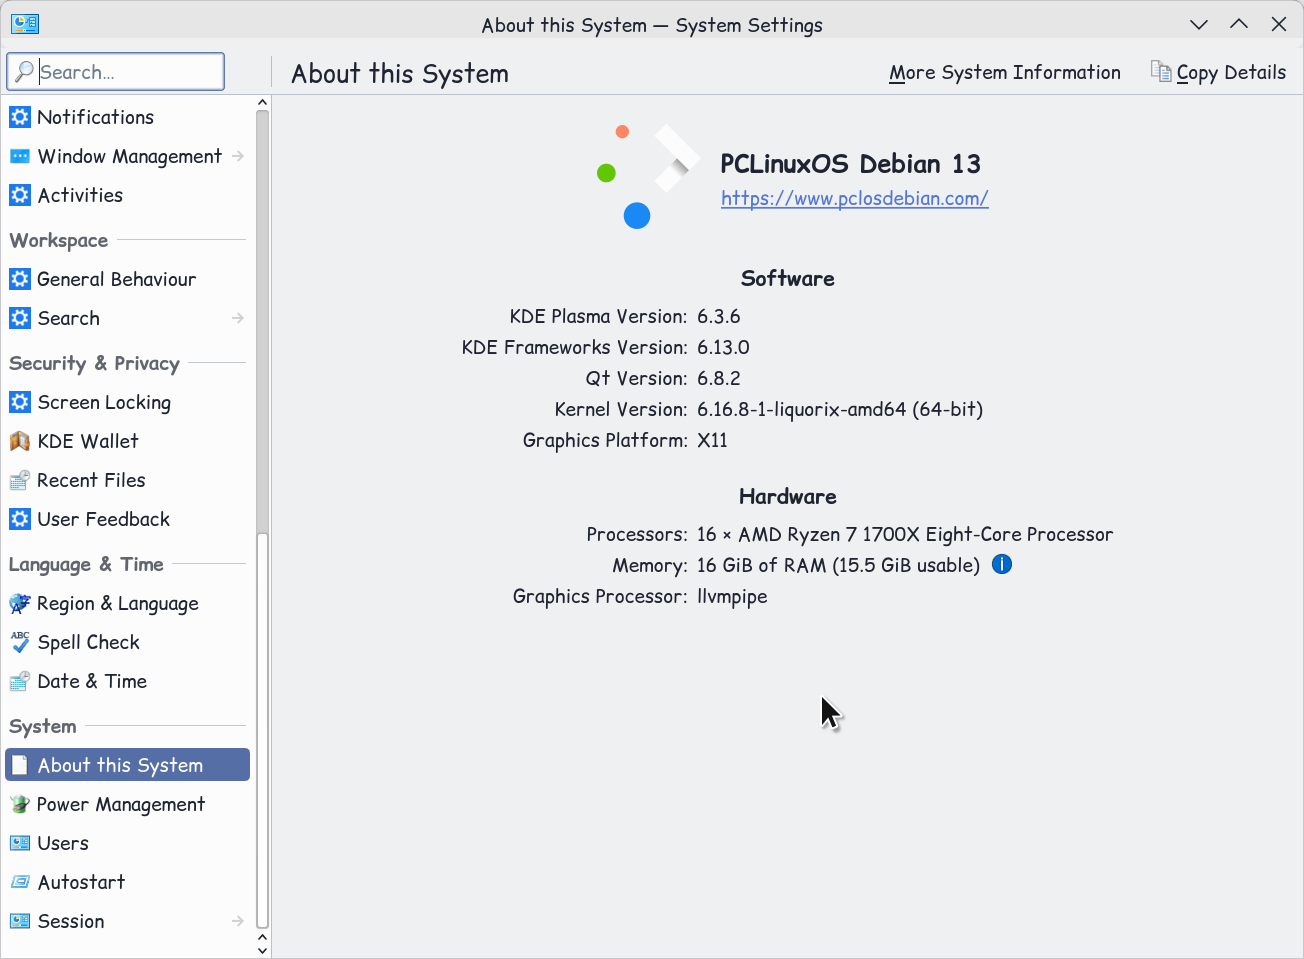The image size is (1304, 959).
Task: Click the memory information icon
Action: click(1002, 565)
